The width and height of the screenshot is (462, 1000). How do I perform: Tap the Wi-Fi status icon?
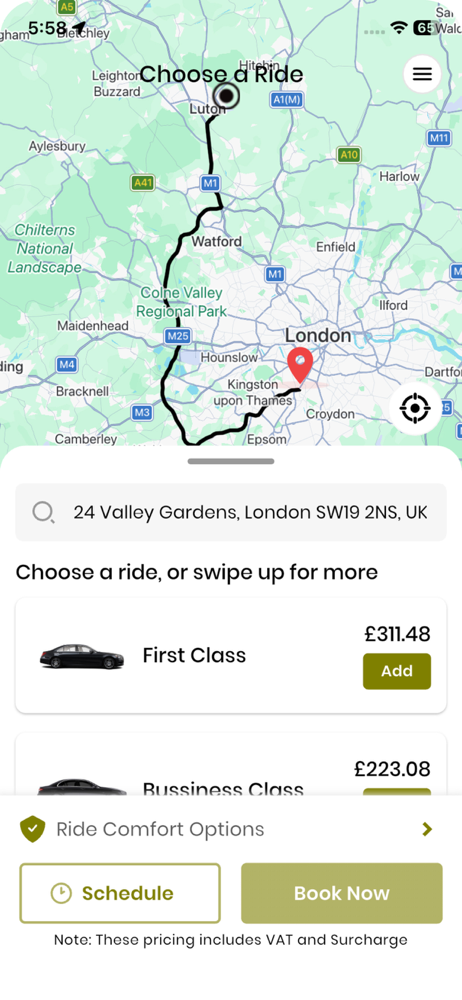click(x=399, y=27)
